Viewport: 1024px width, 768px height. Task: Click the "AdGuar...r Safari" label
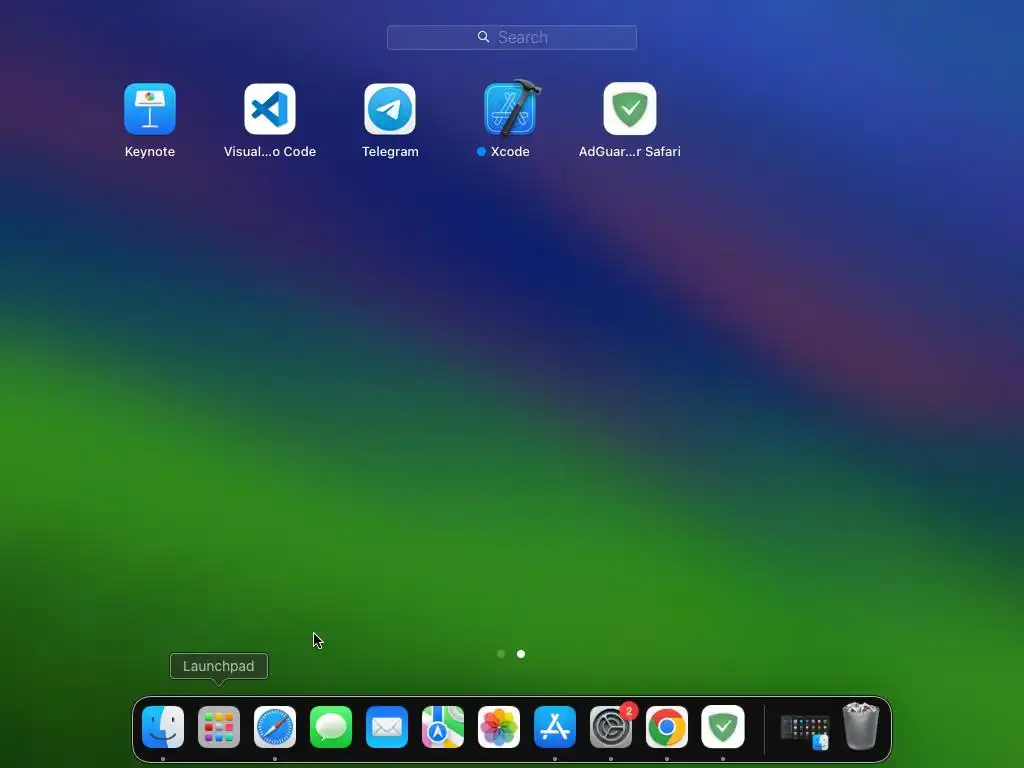630,152
